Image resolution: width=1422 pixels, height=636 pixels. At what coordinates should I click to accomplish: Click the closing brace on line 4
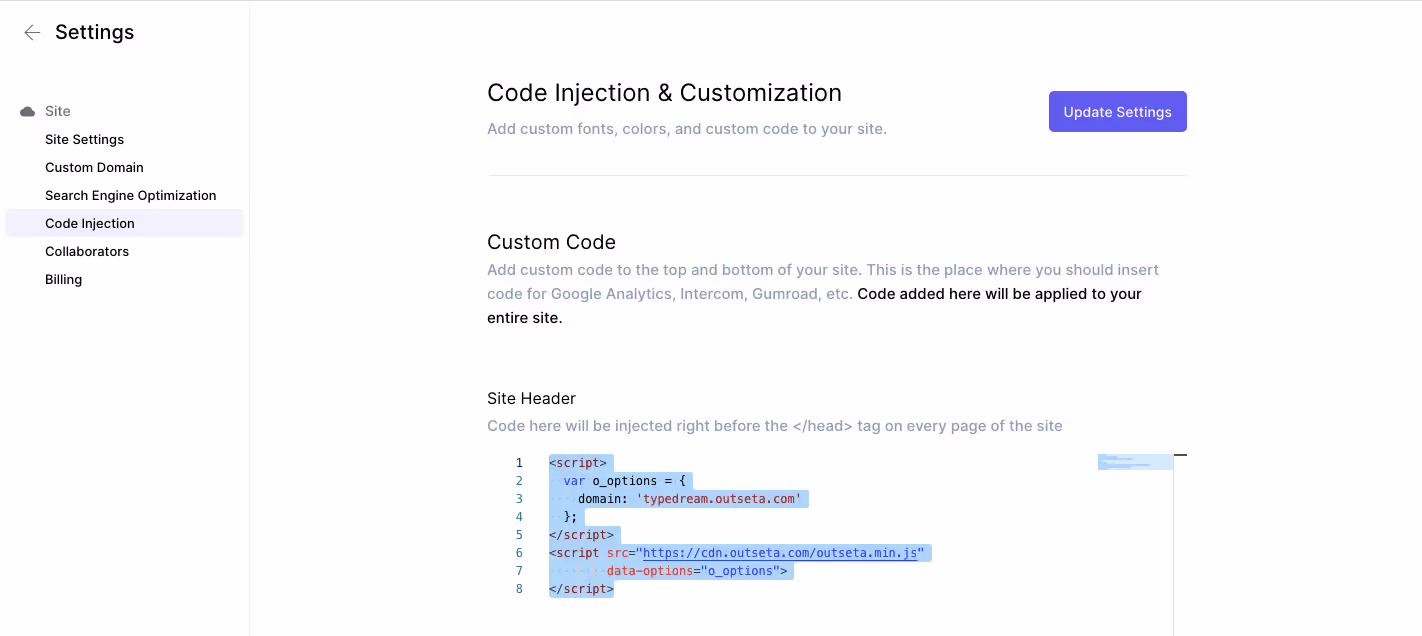[570, 517]
